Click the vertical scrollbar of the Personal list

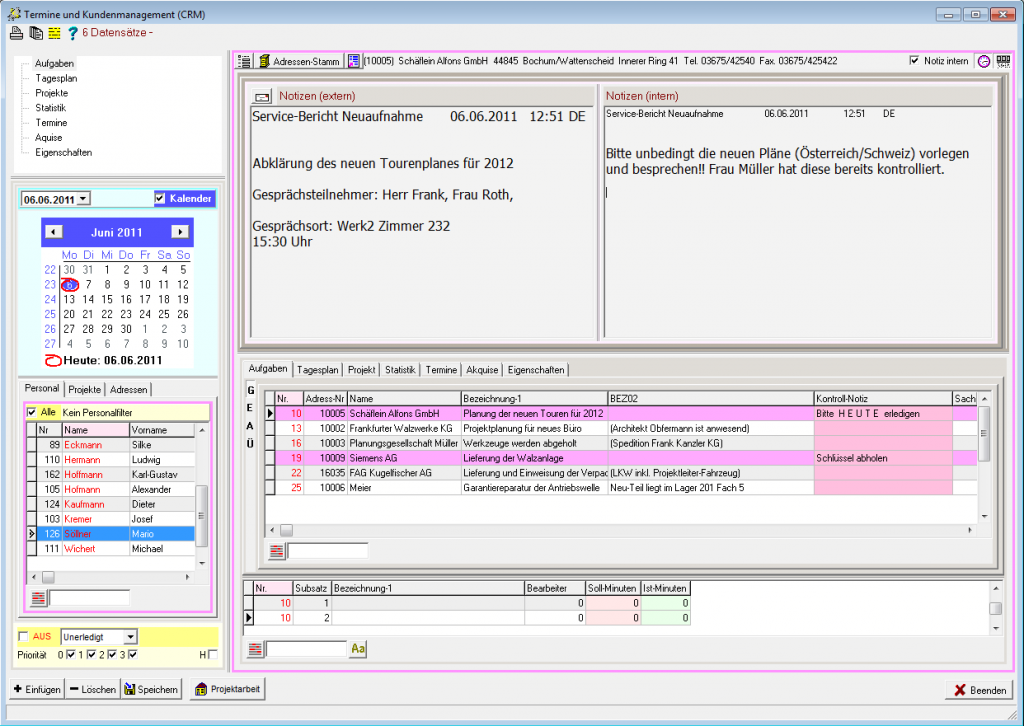point(202,496)
